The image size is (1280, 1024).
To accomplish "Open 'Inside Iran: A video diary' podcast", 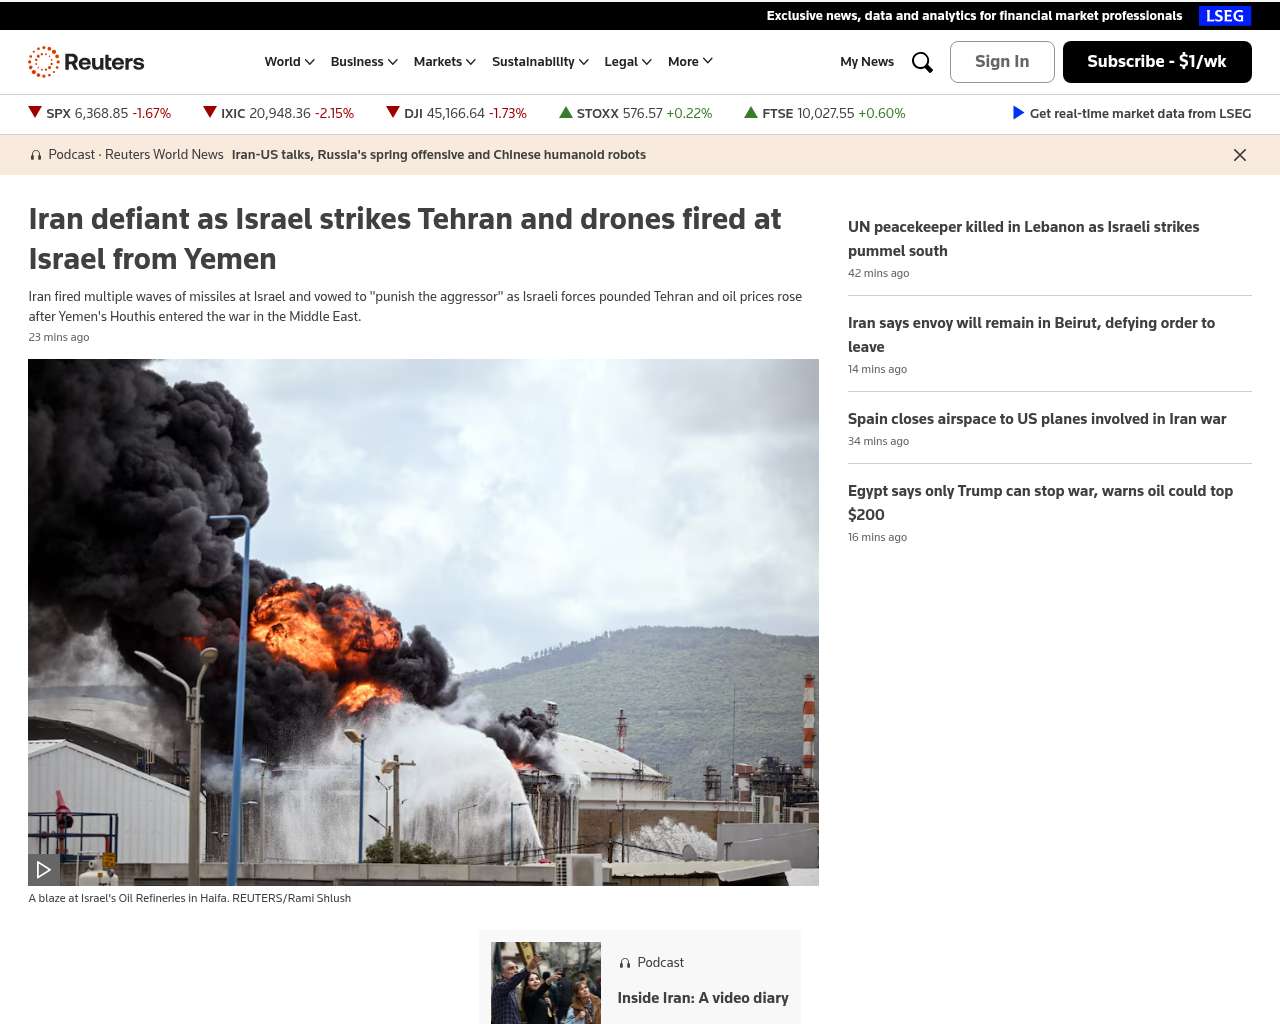I will coord(703,998).
